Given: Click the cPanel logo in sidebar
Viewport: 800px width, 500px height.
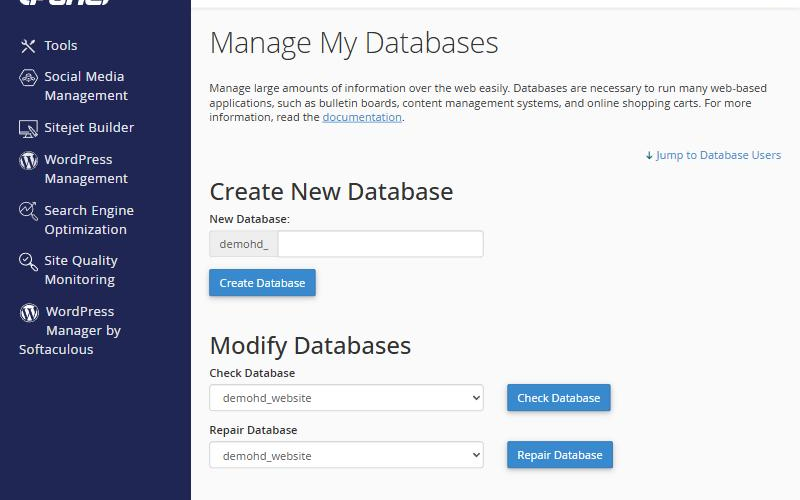Looking at the screenshot, I should click(65, 3).
